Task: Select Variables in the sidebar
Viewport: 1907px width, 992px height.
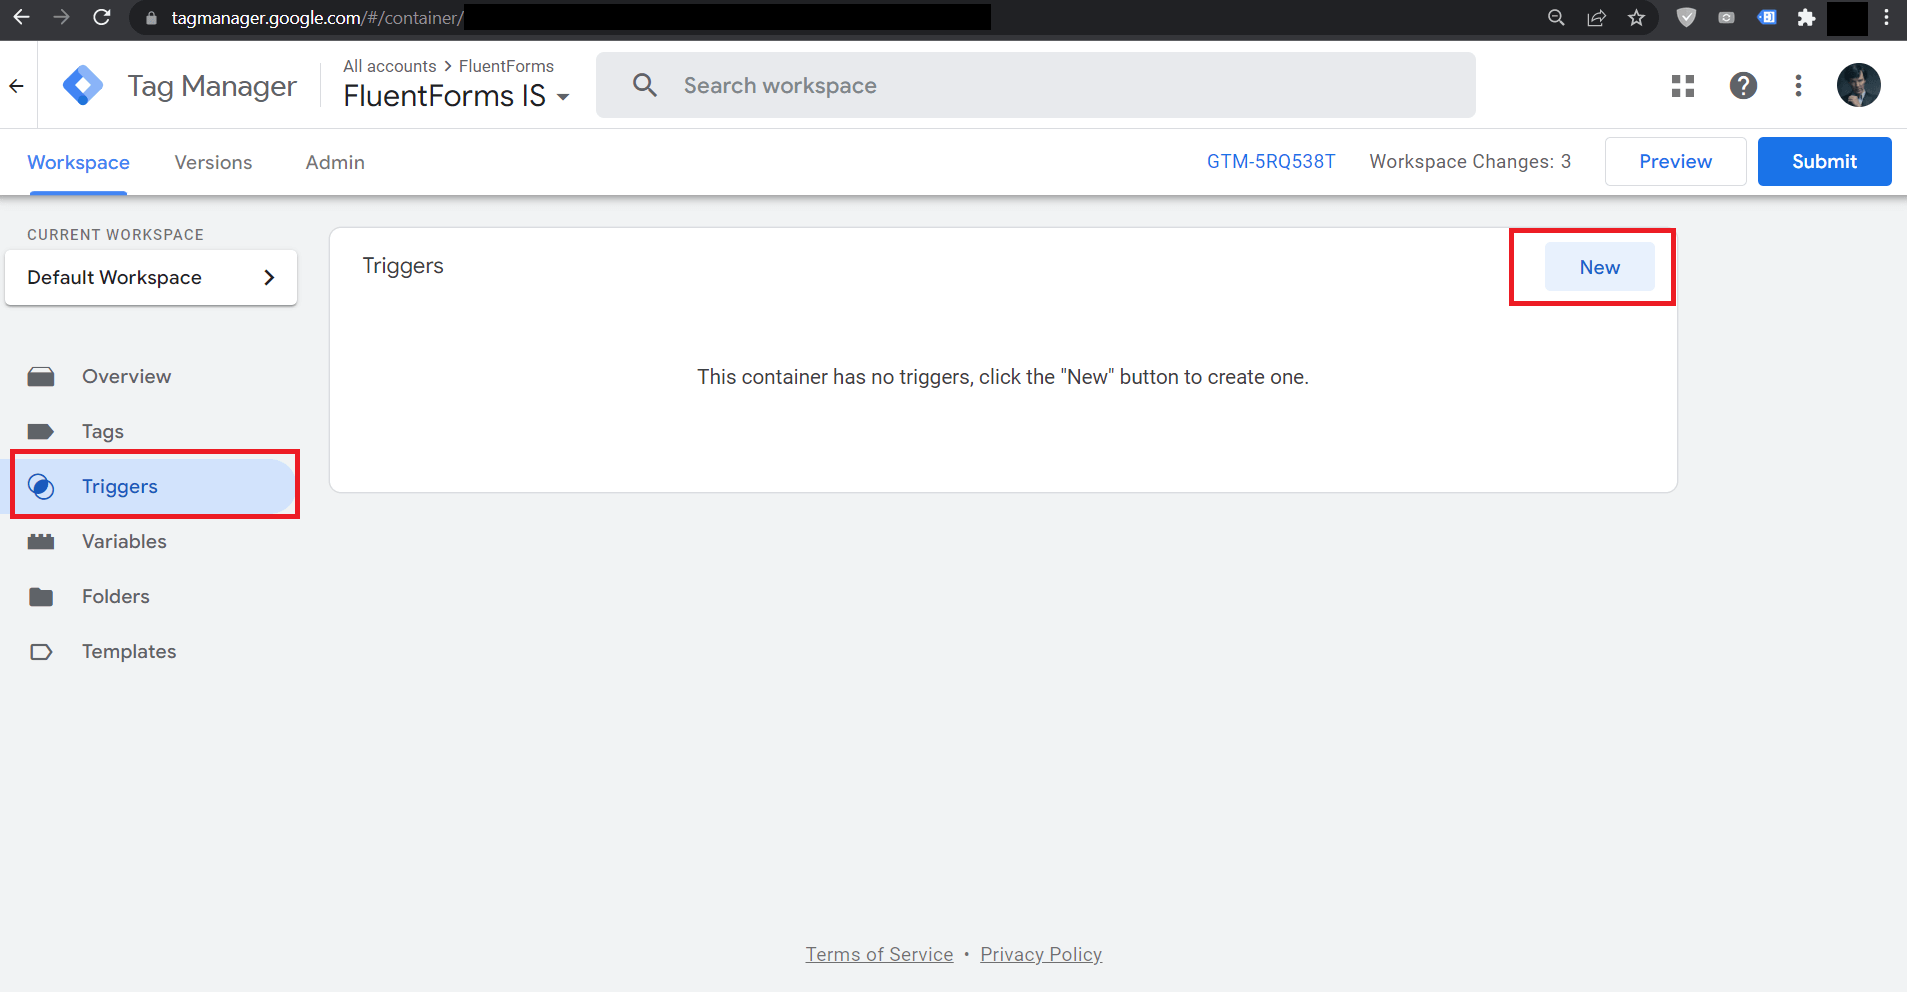Action: point(124,542)
